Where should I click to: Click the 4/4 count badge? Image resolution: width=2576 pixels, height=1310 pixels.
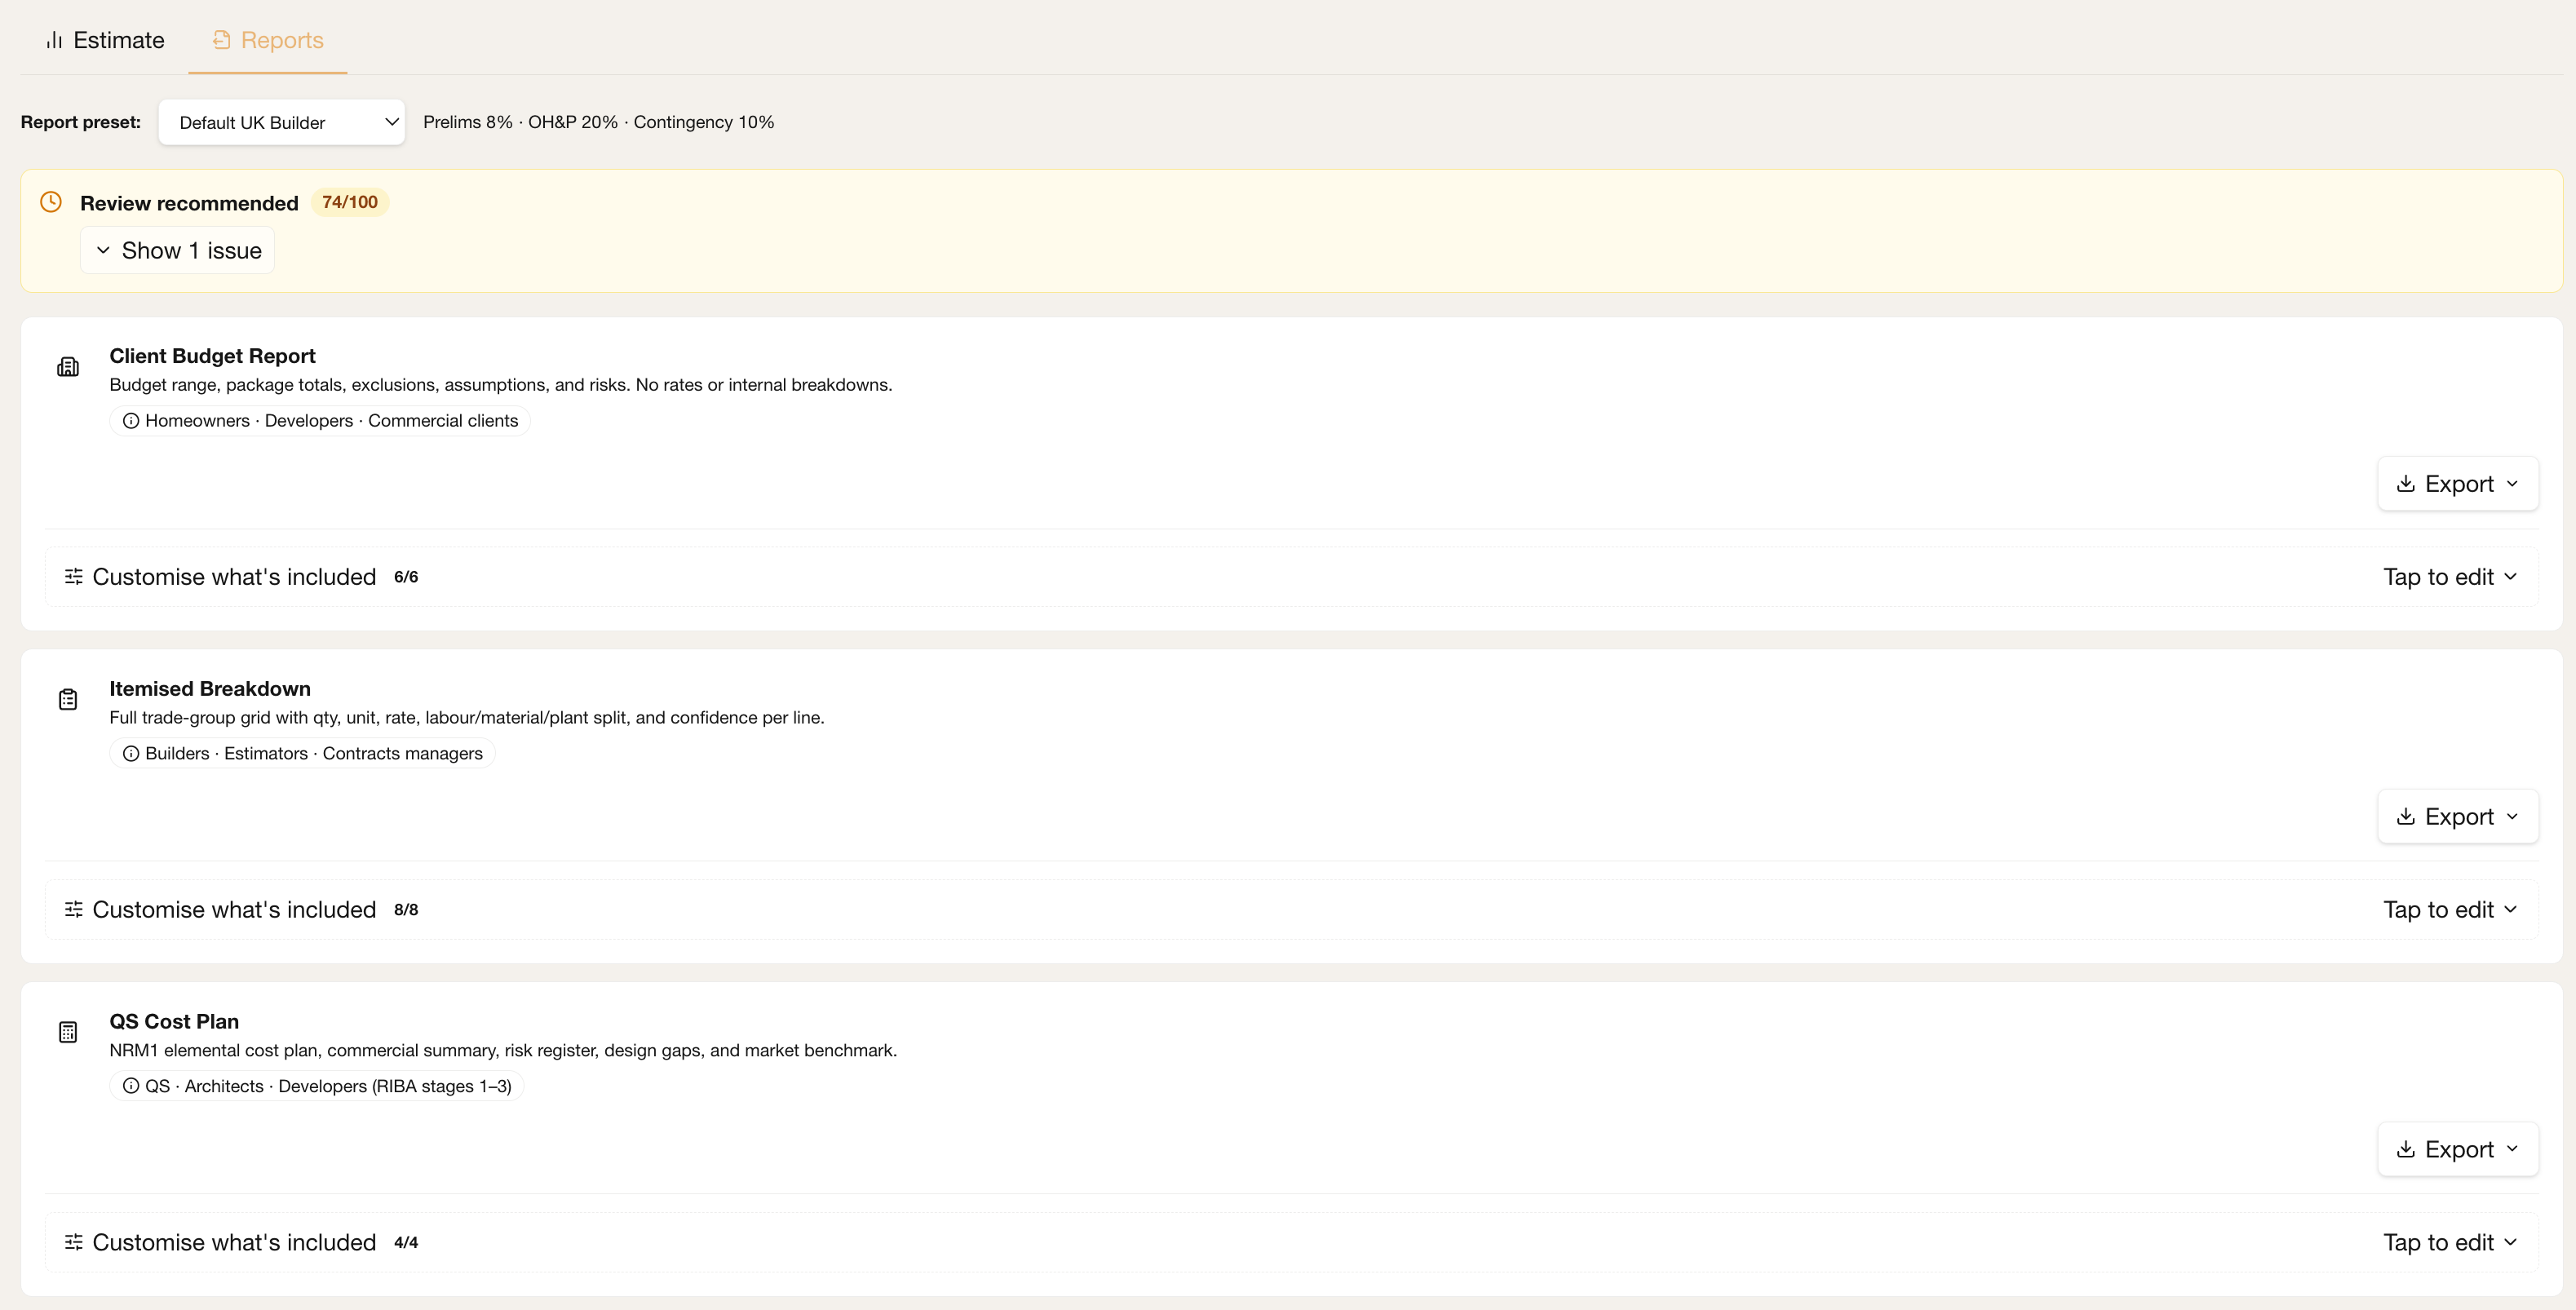click(406, 1242)
